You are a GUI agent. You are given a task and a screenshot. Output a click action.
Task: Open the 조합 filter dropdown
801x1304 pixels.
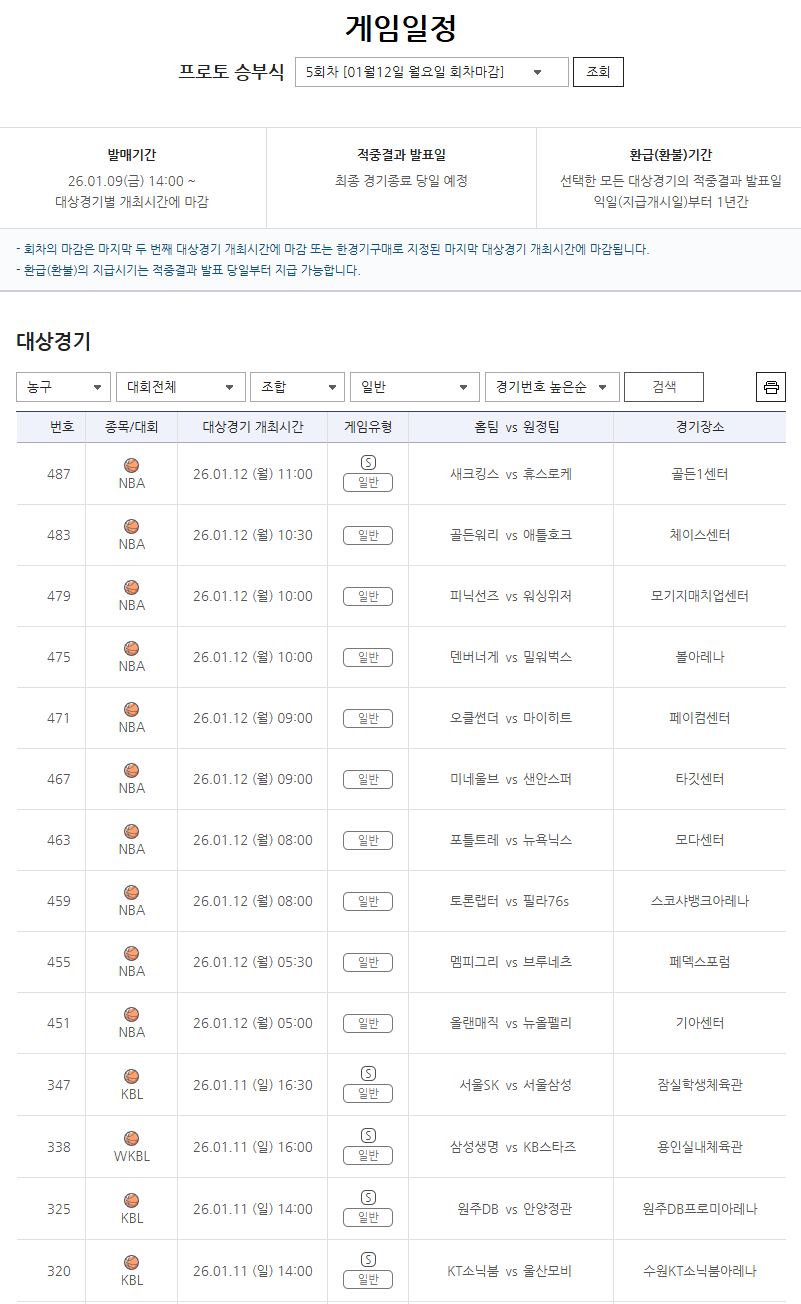point(297,386)
